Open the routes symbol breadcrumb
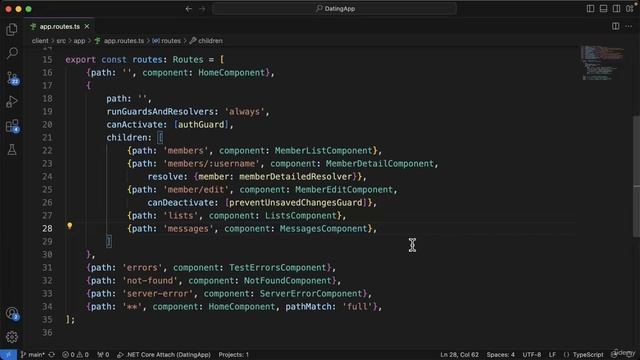The image size is (640, 360). pyautogui.click(x=167, y=41)
